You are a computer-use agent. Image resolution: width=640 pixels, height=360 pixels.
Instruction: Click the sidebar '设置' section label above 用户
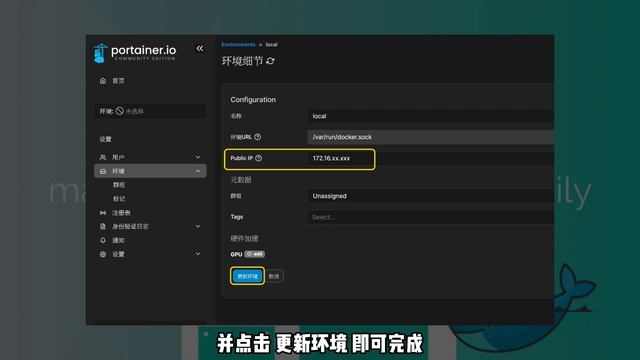[x=105, y=139]
